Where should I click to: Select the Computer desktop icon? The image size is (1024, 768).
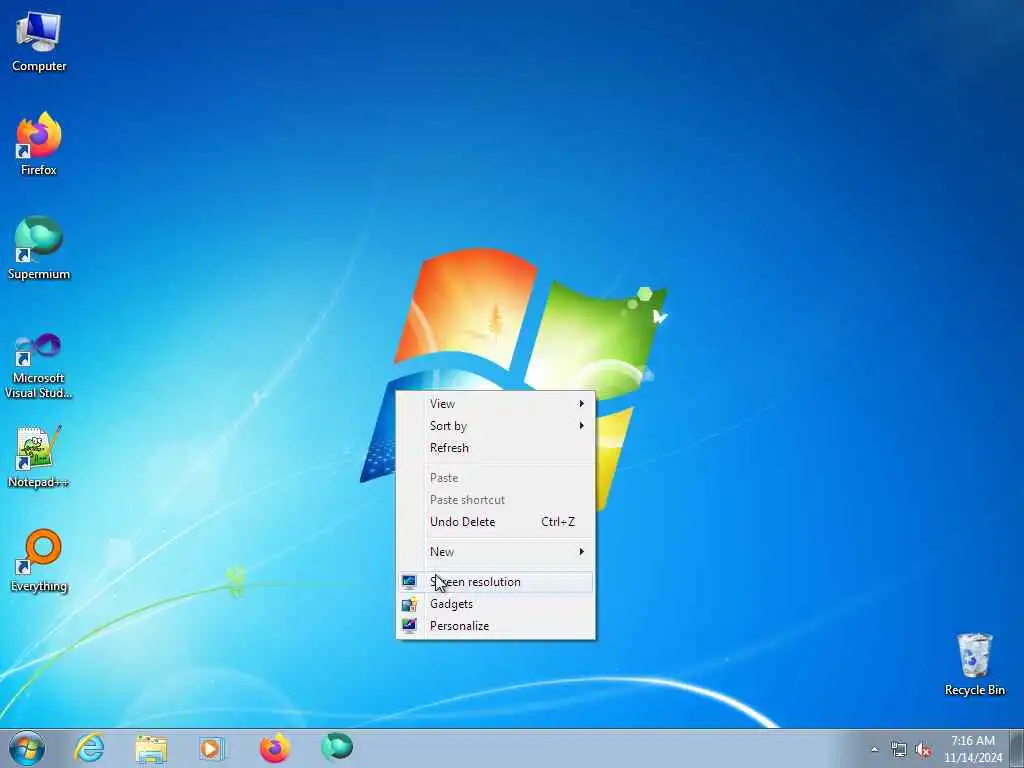point(39,42)
